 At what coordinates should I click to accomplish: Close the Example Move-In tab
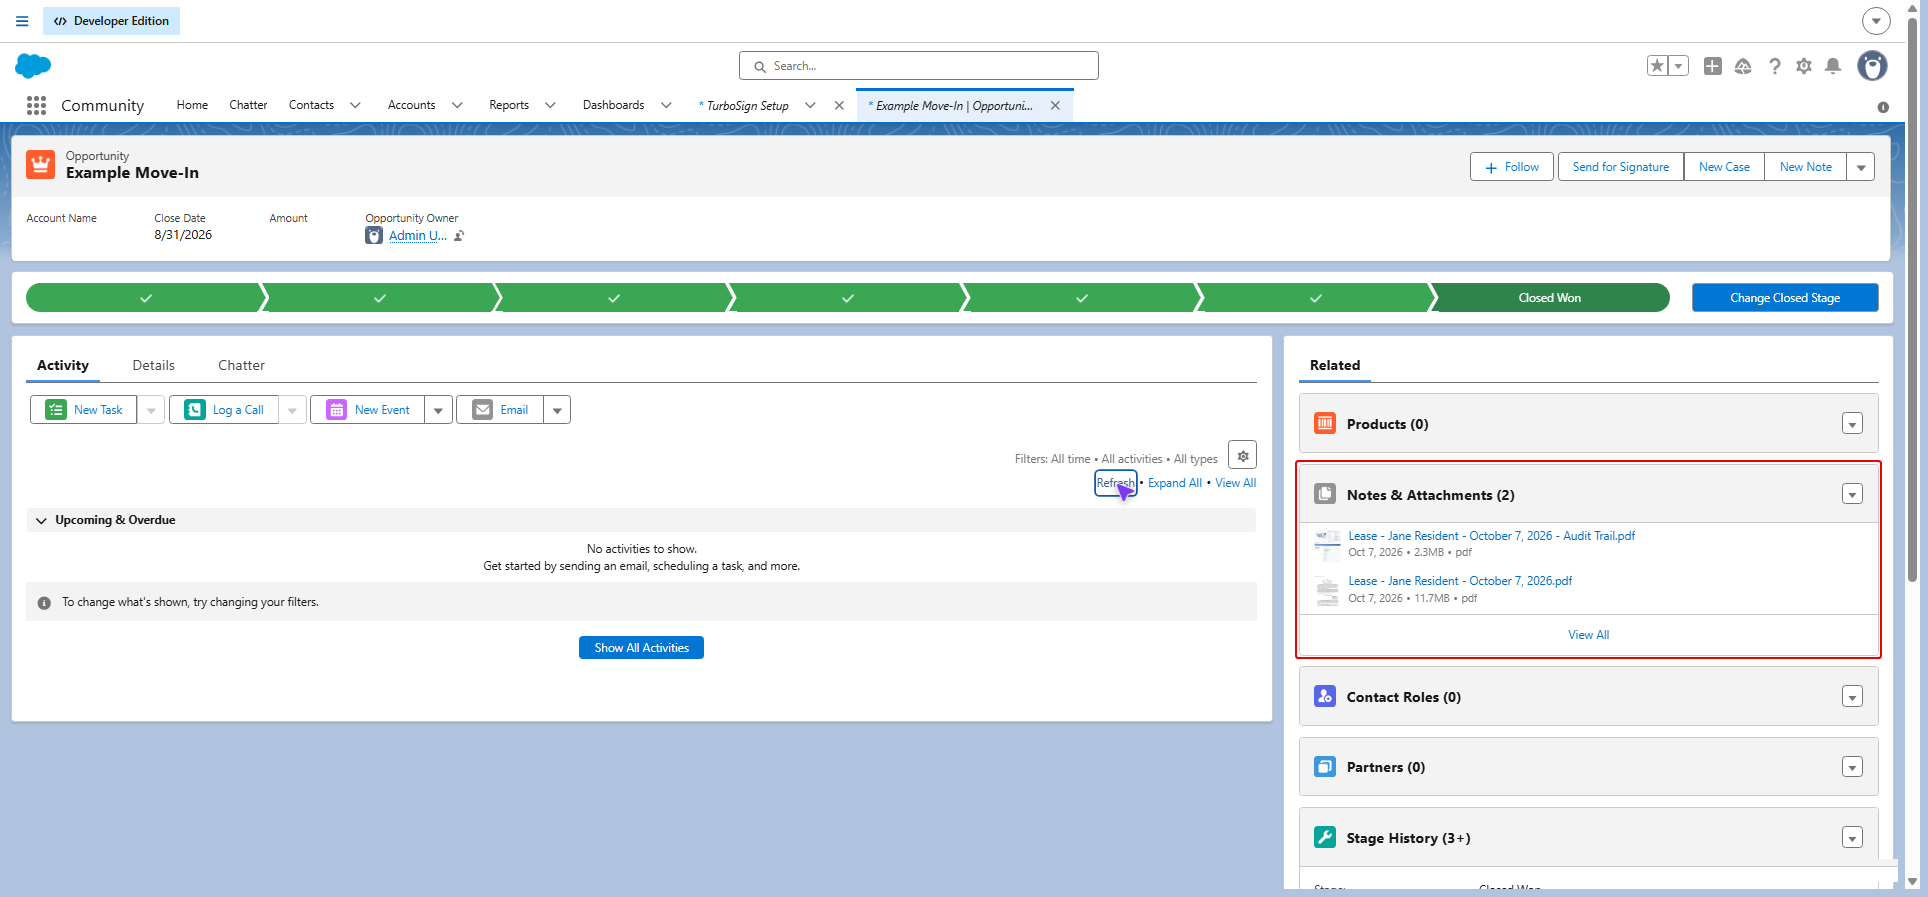pyautogui.click(x=1055, y=106)
